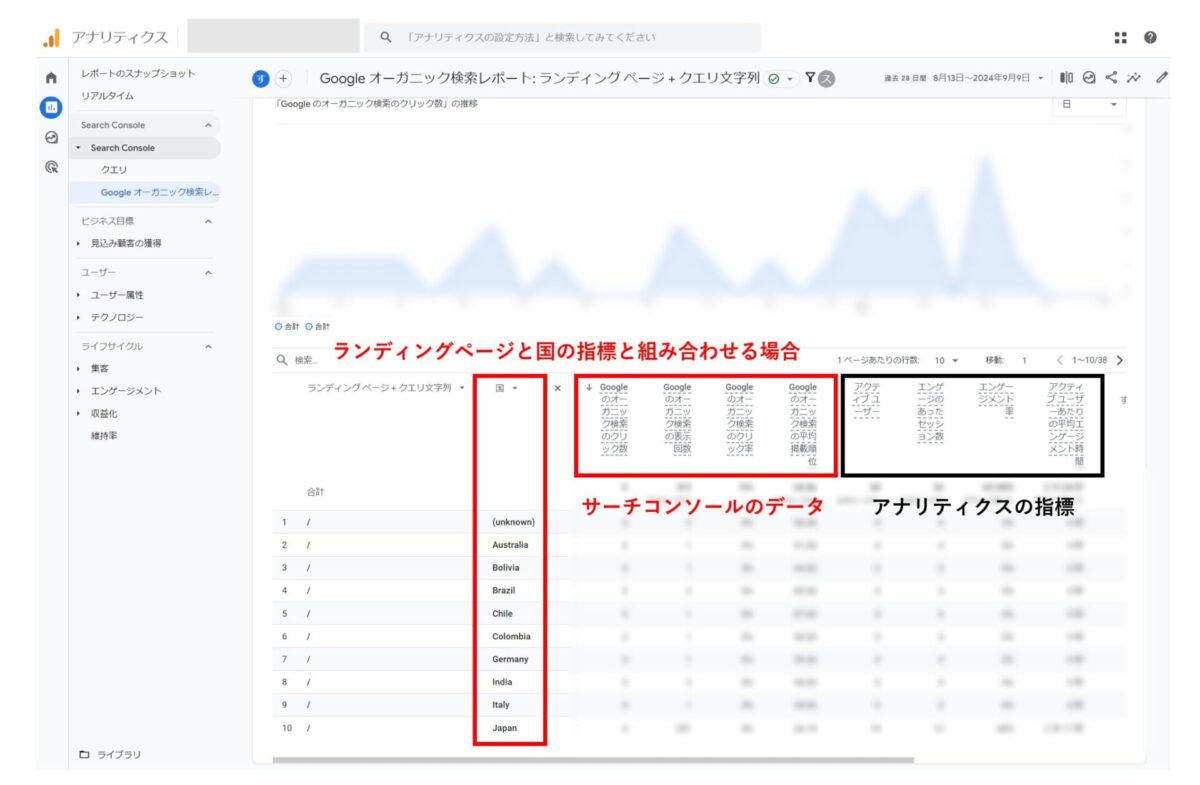1200x785 pixels.
Task: Expand ユーザー属性 tree item
Action: tap(79, 295)
